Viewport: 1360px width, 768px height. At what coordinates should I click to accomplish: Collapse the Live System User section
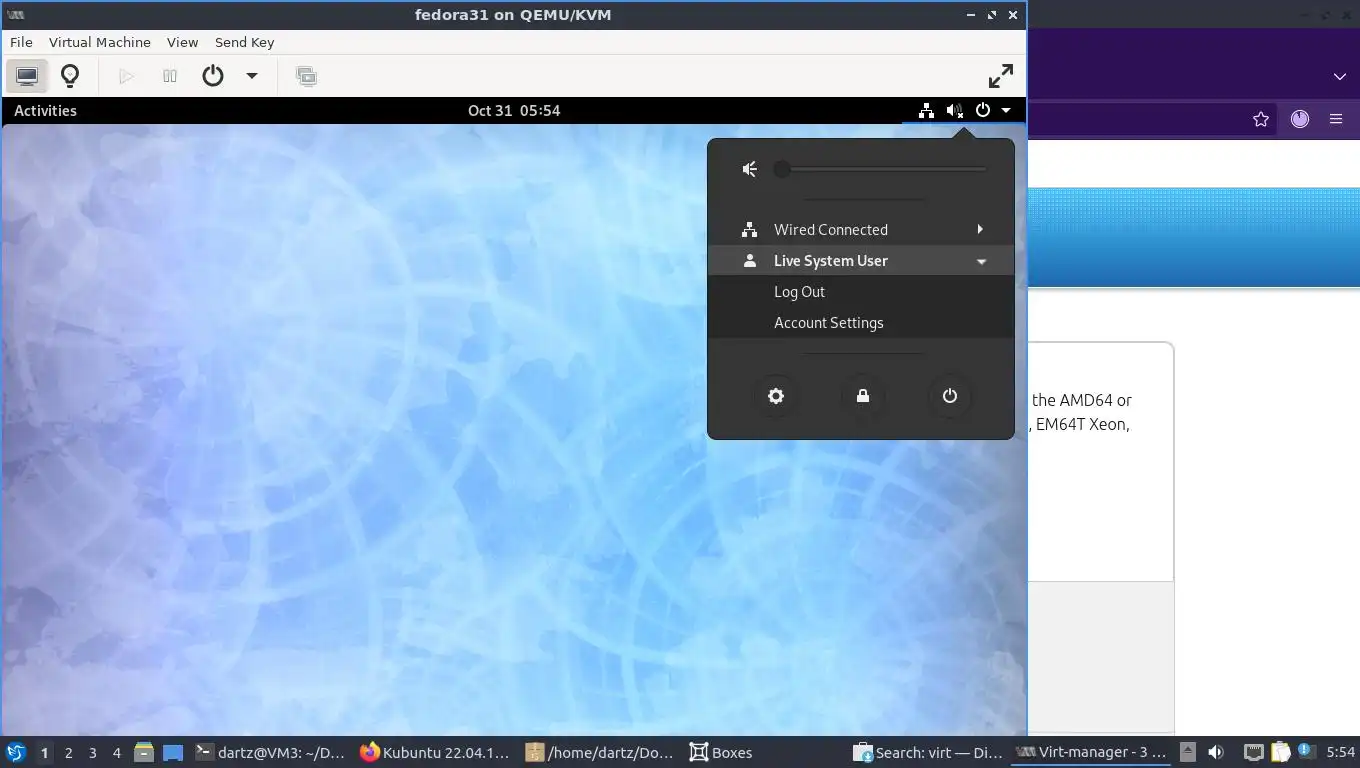[861, 260]
